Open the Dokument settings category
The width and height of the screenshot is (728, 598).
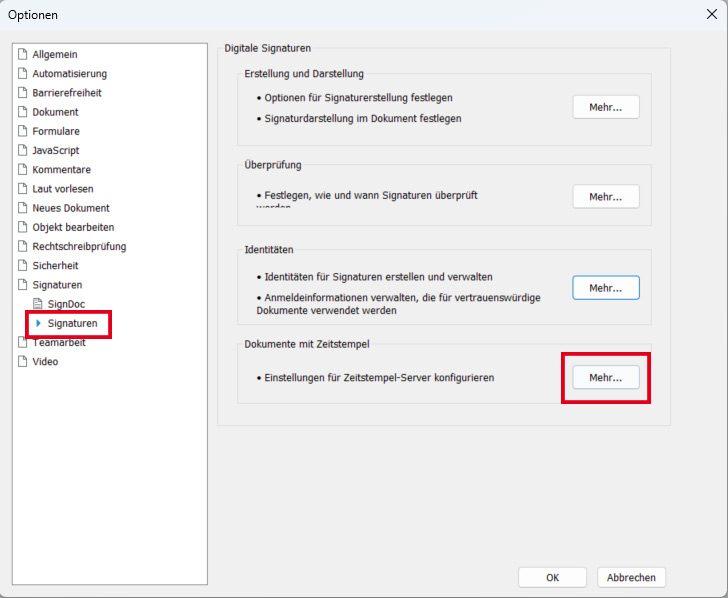pos(55,112)
